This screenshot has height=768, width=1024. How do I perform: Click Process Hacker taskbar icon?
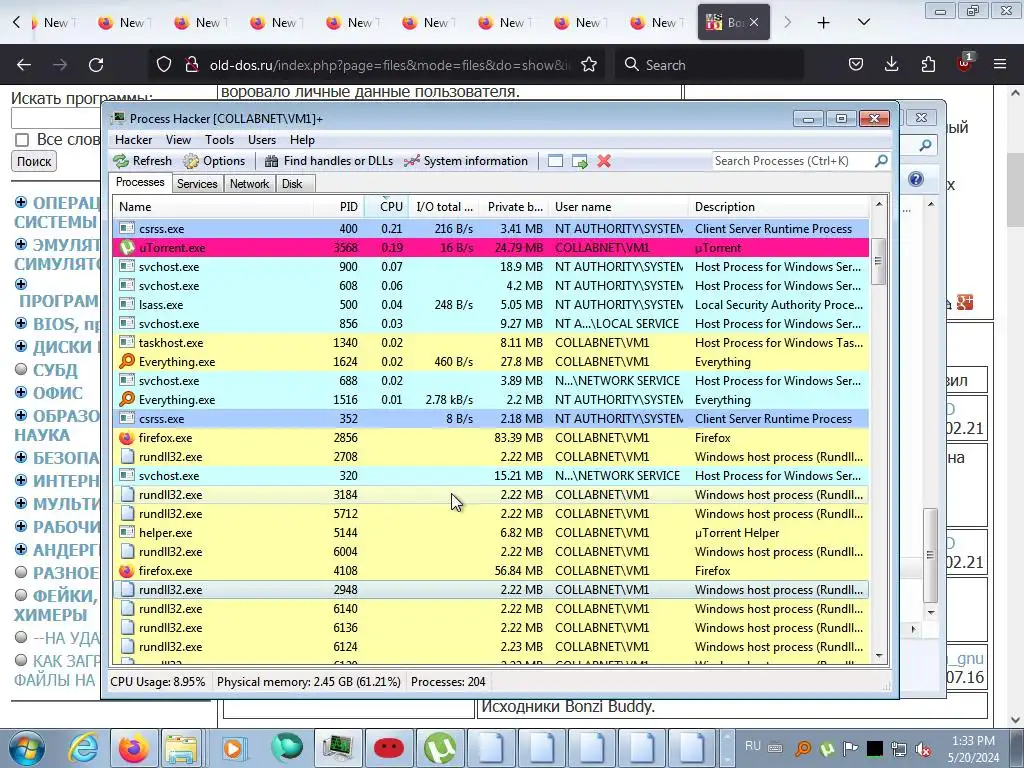coord(337,748)
